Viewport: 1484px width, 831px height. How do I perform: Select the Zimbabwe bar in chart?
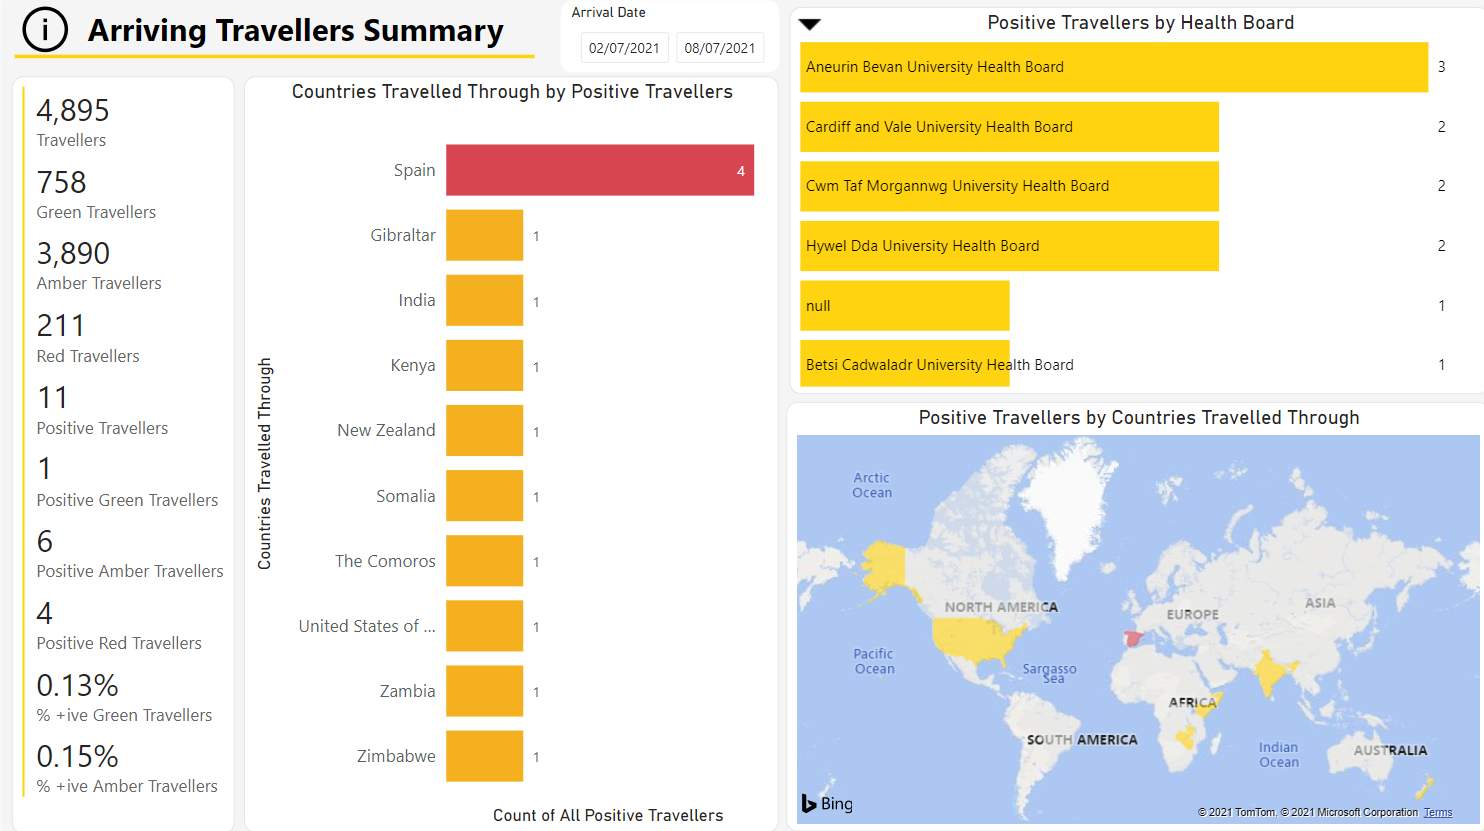tap(484, 756)
